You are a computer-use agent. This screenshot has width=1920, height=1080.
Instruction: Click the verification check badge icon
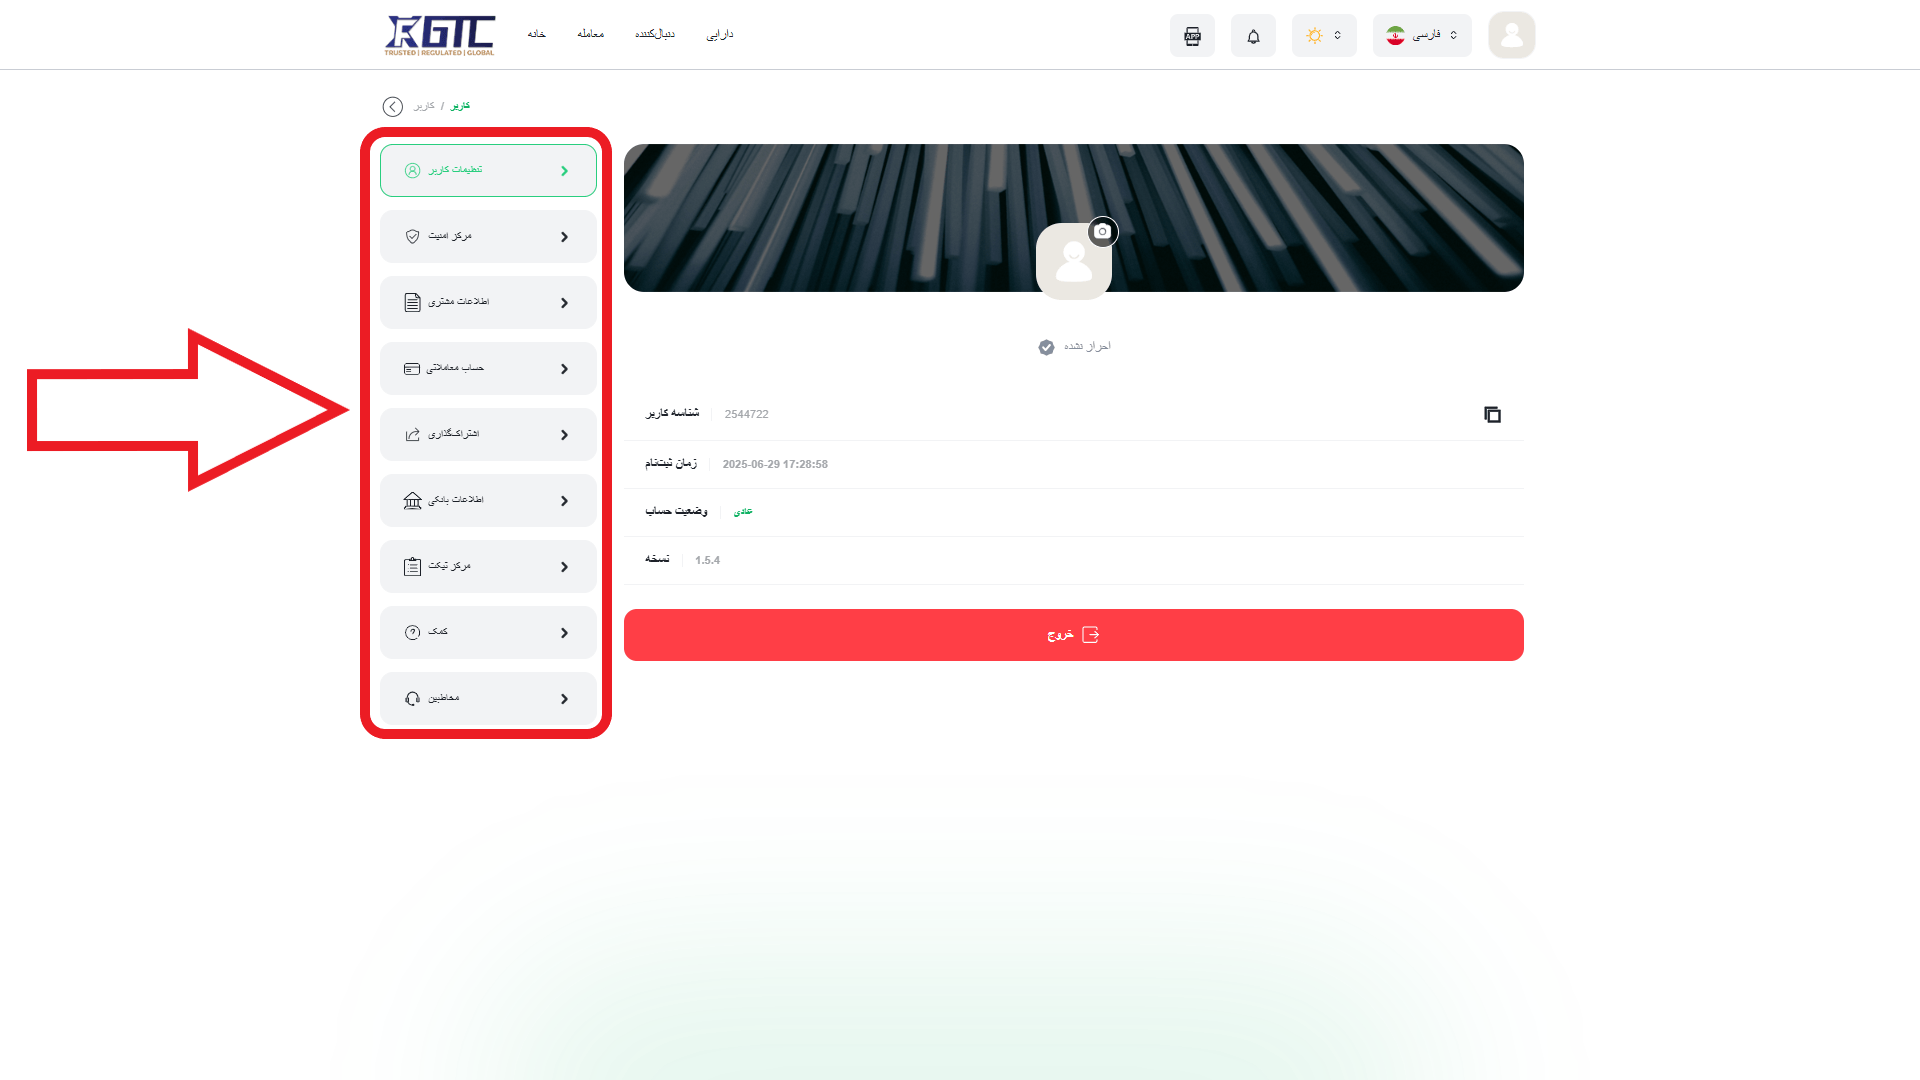1046,347
